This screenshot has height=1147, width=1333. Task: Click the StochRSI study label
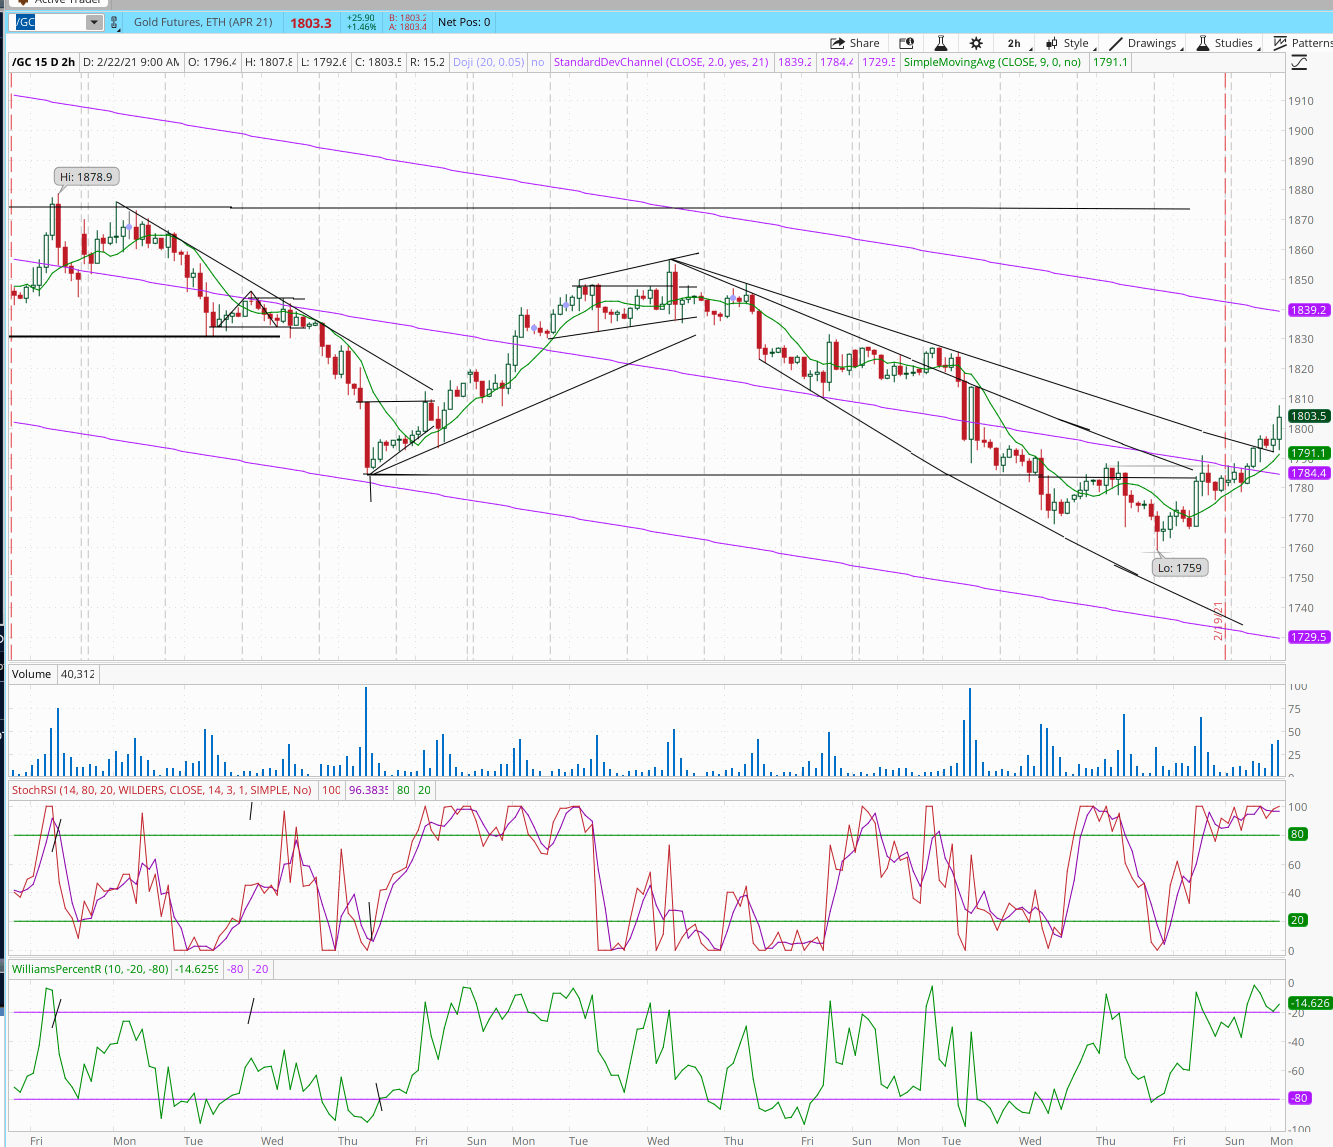point(163,790)
